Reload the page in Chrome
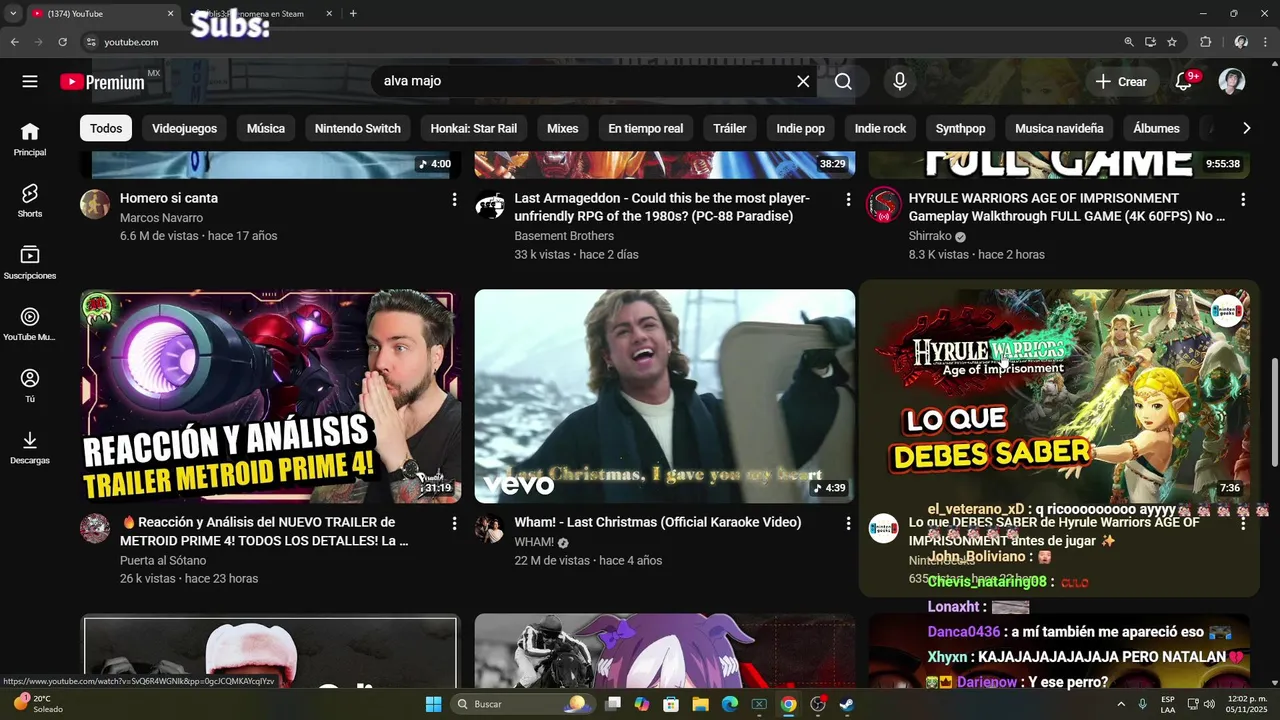Viewport: 1280px width, 720px height. coord(62,42)
